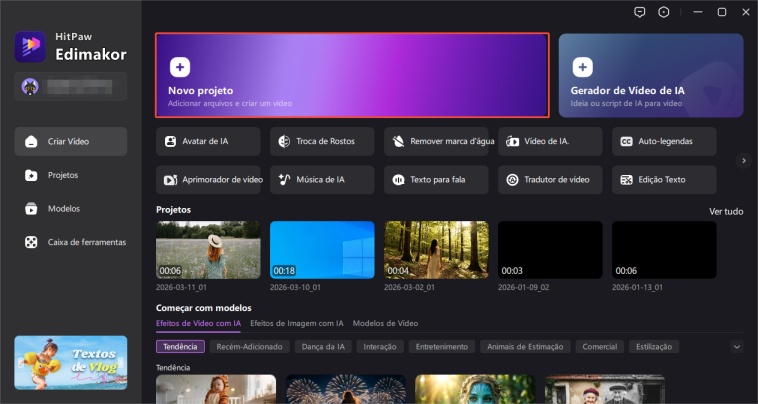Switch to Modelos de Vídeo tab
The width and height of the screenshot is (758, 404).
[x=385, y=323]
